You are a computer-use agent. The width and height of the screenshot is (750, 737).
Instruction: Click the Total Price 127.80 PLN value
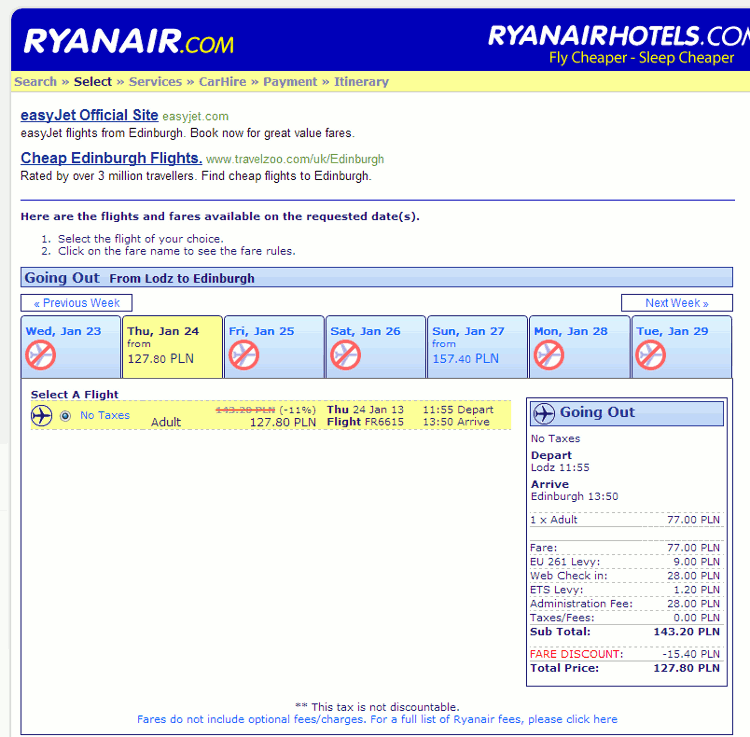pyautogui.click(x=686, y=668)
